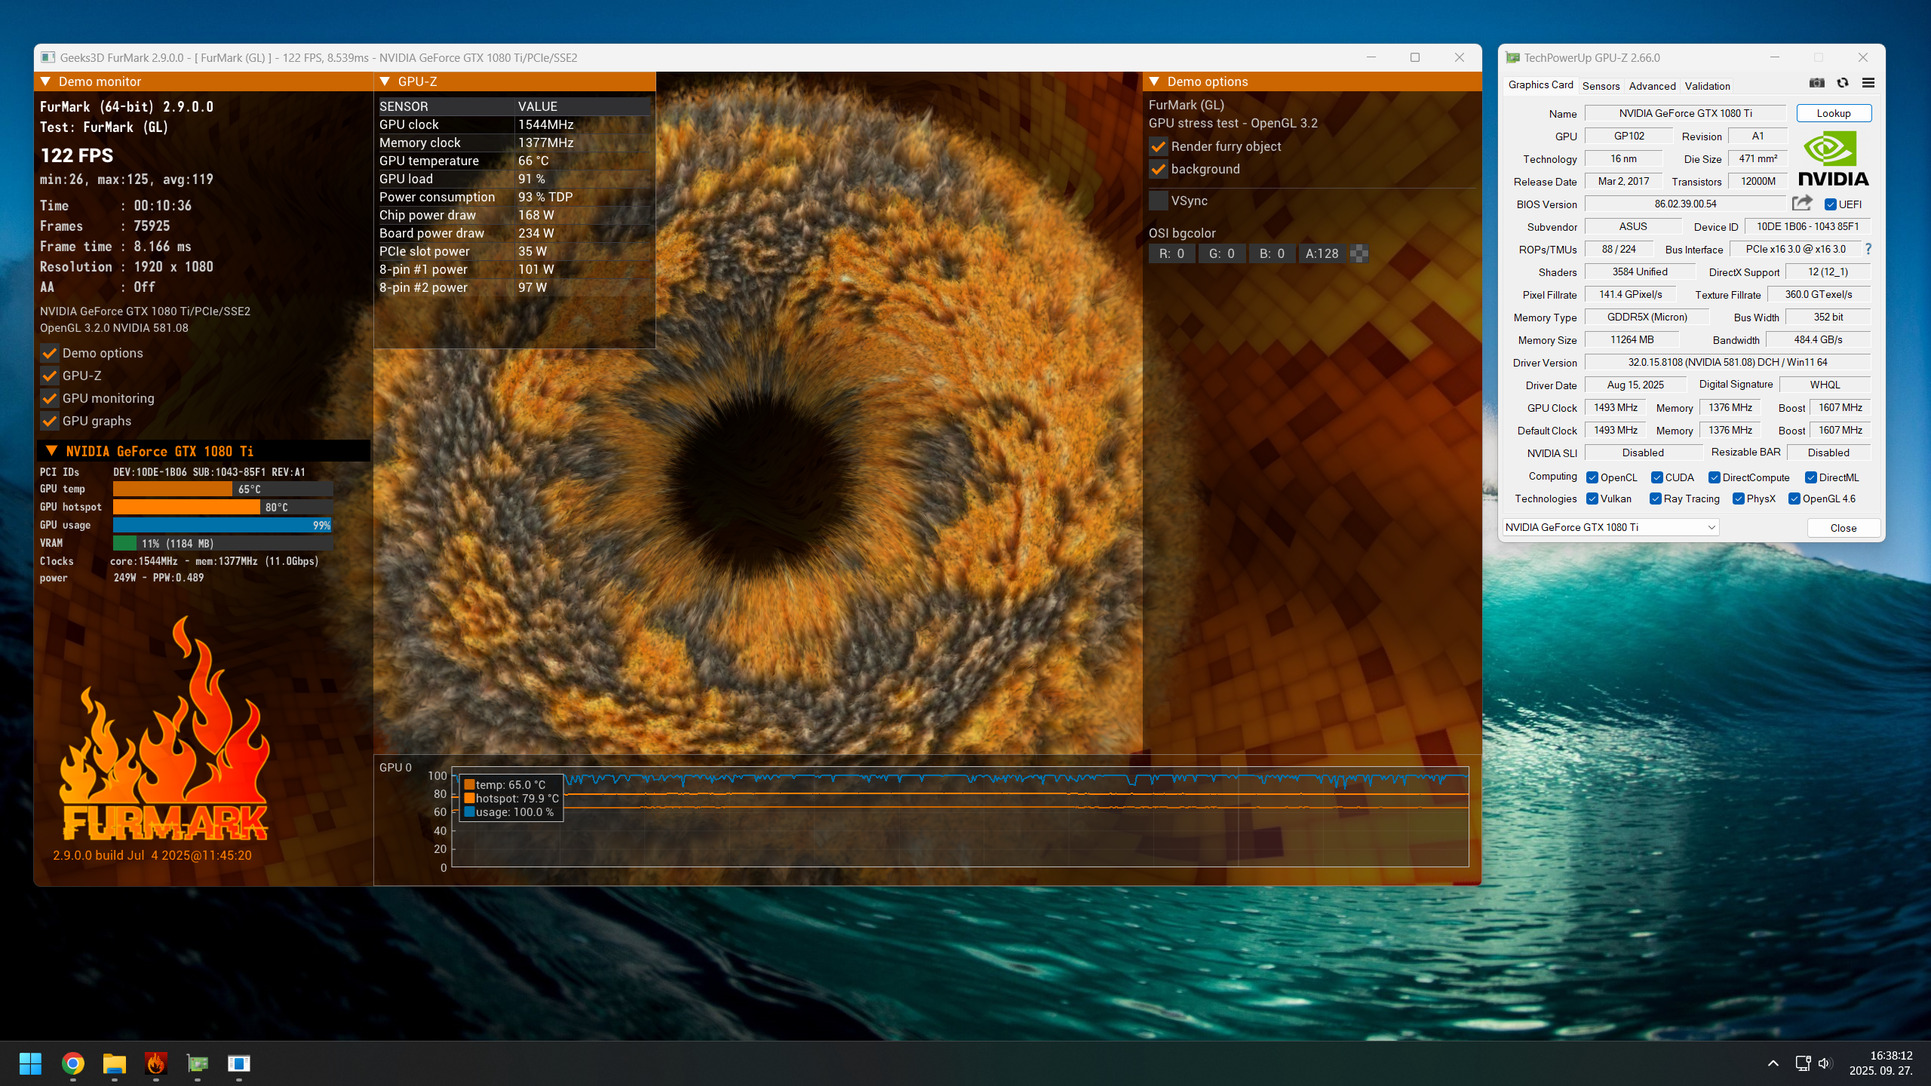1931x1086 pixels.
Task: Uncheck the GPU graphs option
Action: (x=49, y=421)
